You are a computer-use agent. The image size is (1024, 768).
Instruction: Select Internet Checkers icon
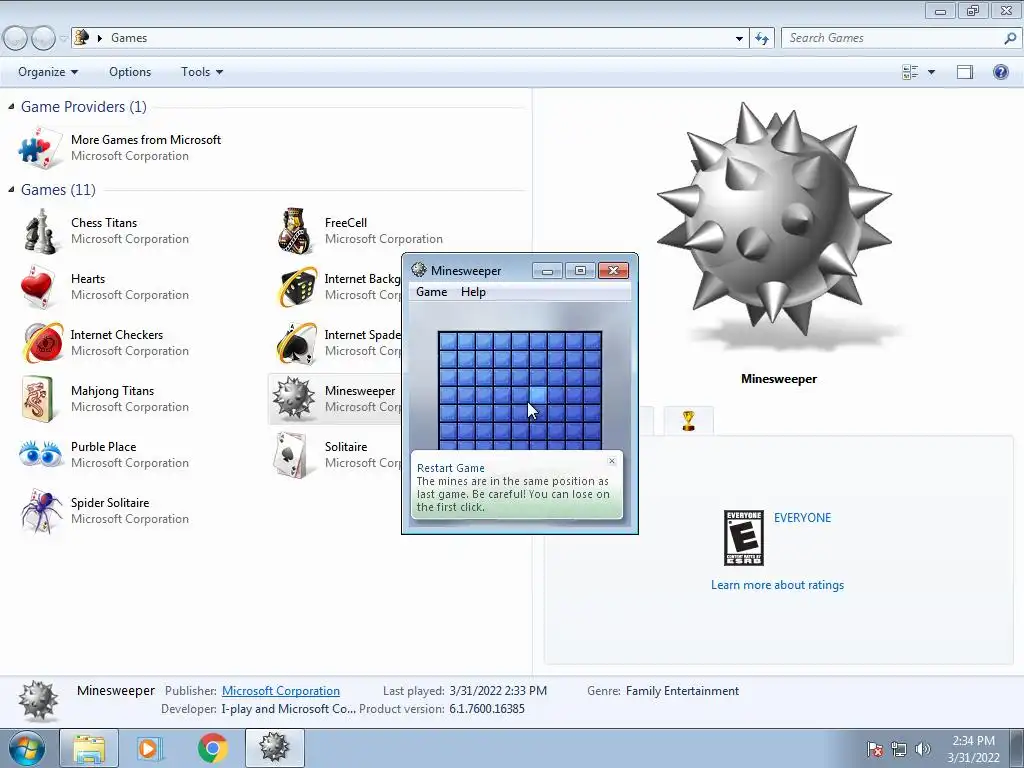coord(43,343)
